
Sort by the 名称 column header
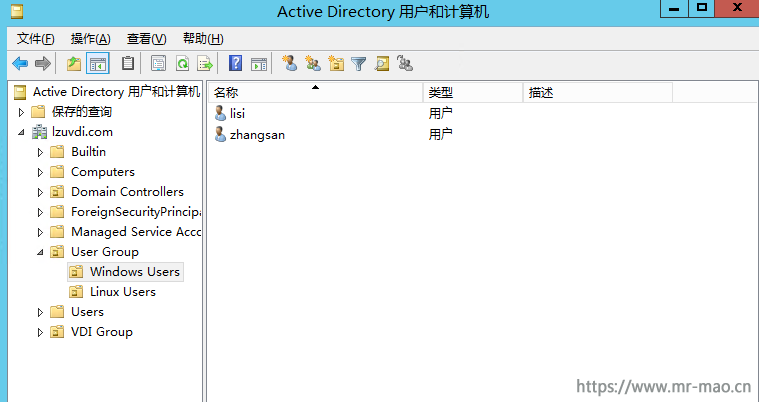316,93
